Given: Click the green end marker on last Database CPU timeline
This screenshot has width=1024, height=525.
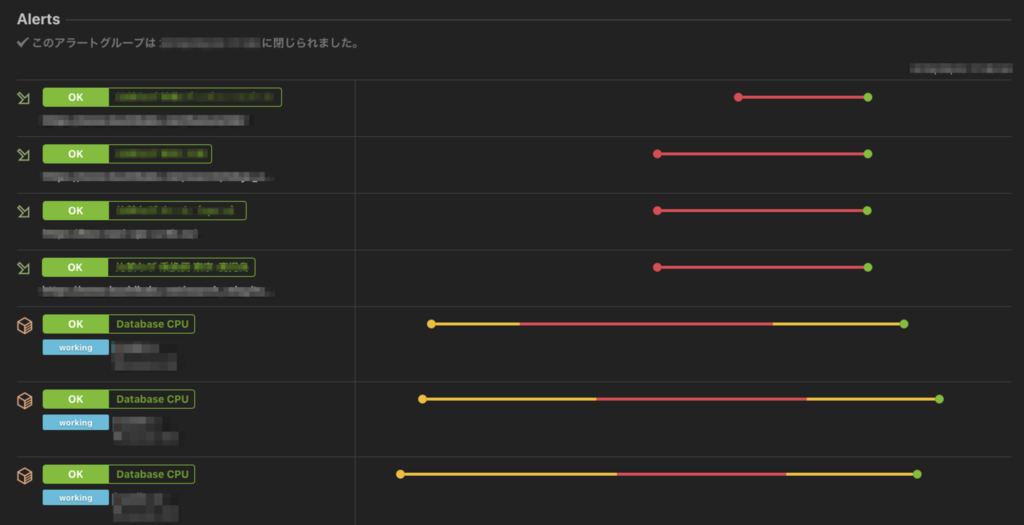Looking at the screenshot, I should tap(918, 474).
